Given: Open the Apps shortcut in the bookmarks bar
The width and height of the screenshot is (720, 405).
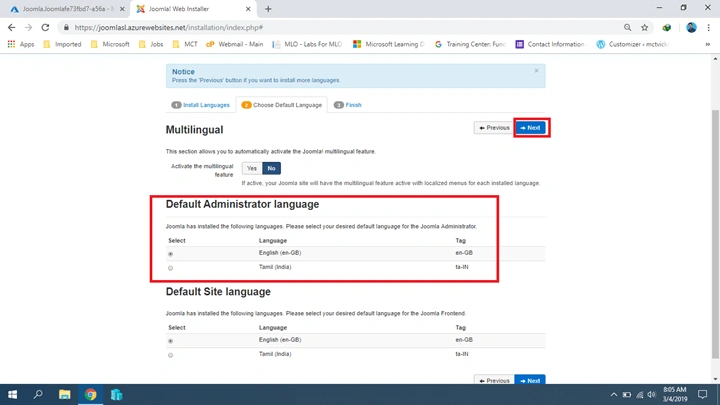Looking at the screenshot, I should [21, 44].
